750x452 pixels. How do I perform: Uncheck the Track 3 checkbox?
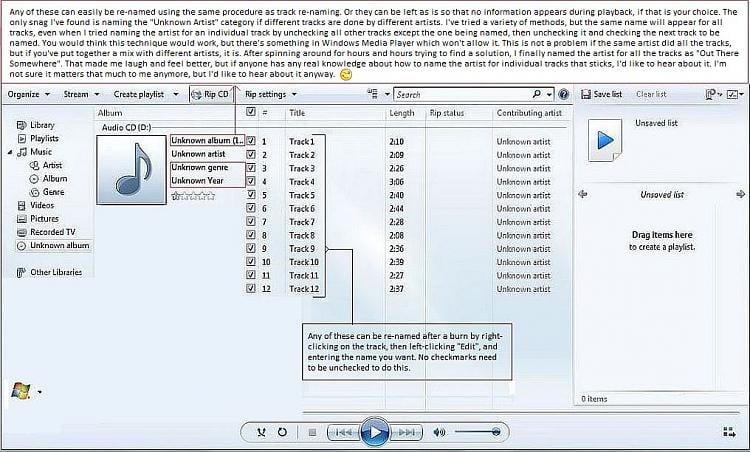pyautogui.click(x=251, y=168)
